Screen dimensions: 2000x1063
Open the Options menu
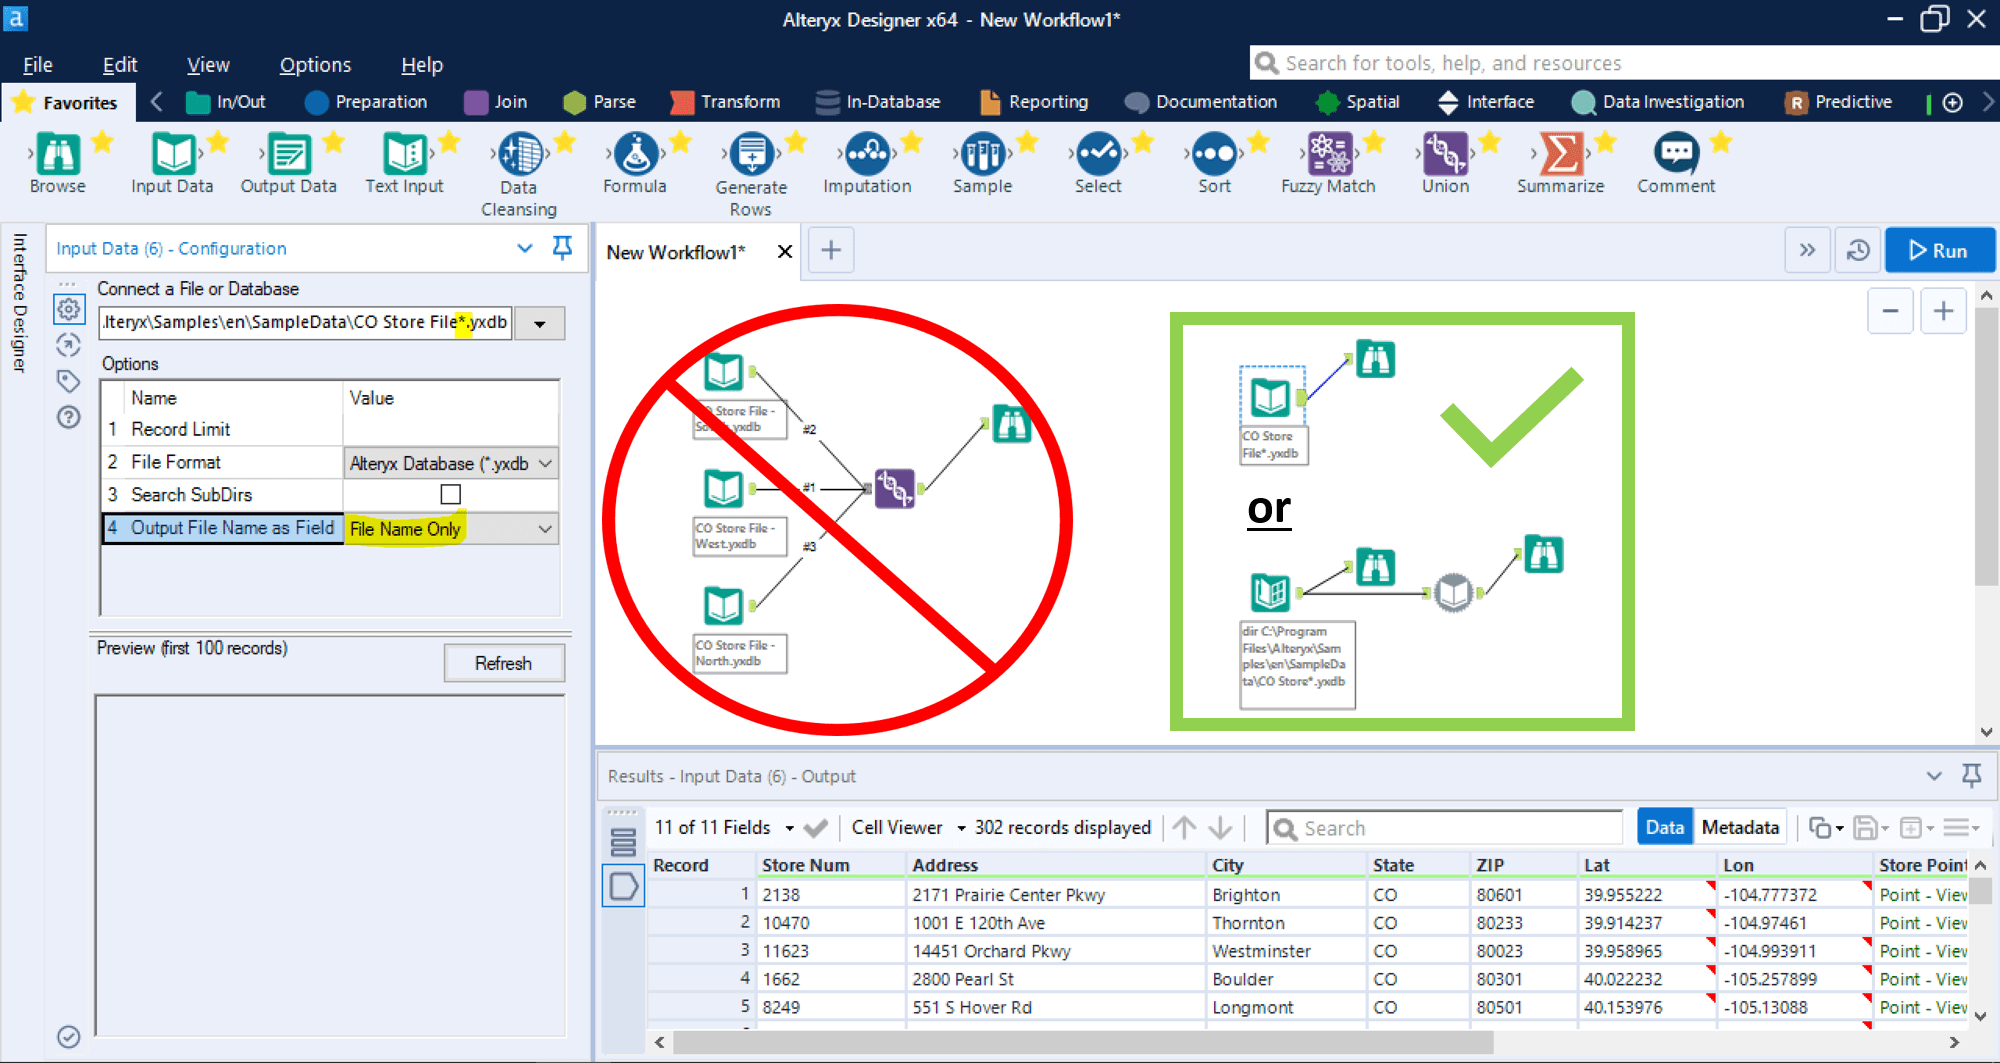pyautogui.click(x=314, y=64)
